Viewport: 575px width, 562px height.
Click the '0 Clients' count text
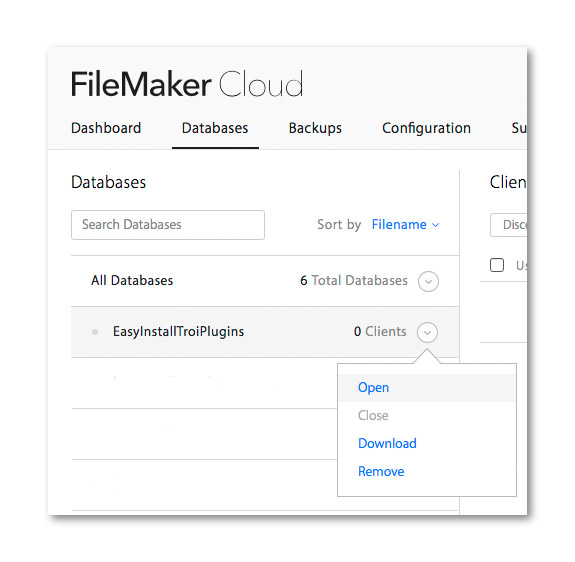pos(380,331)
